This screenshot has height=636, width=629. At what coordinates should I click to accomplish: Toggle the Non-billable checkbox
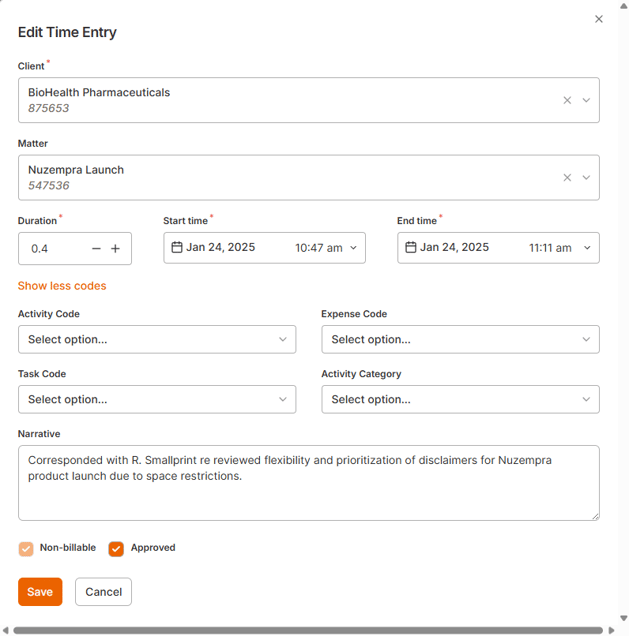pos(26,548)
